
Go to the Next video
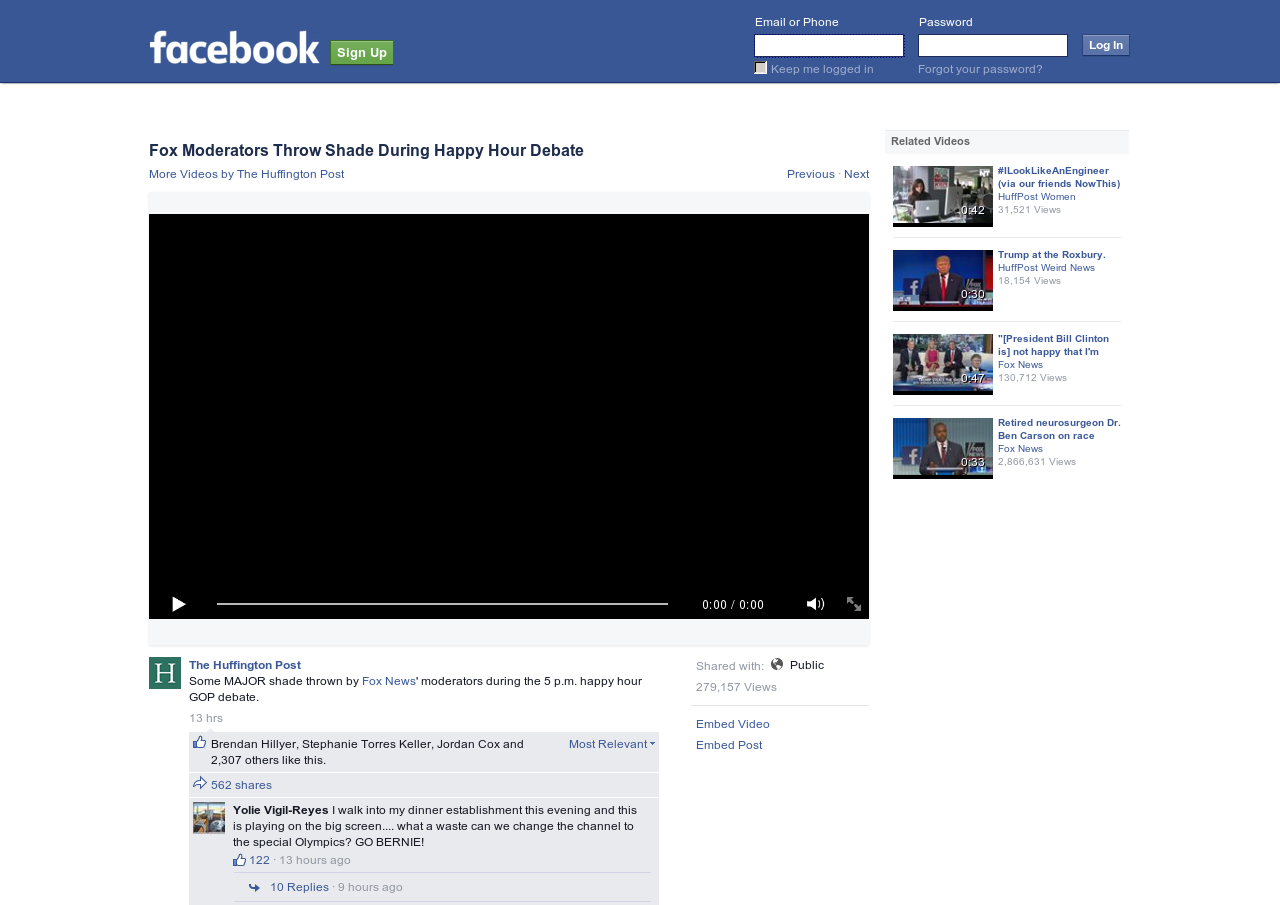857,174
